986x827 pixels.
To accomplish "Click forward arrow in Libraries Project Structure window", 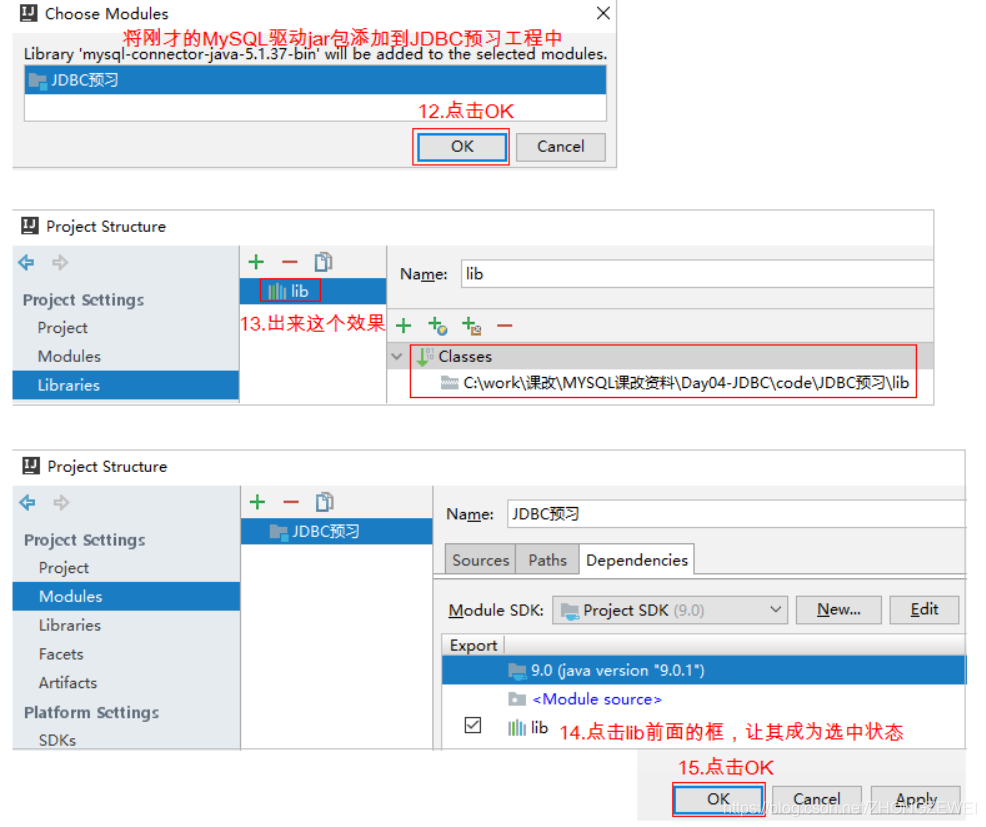I will (x=60, y=262).
